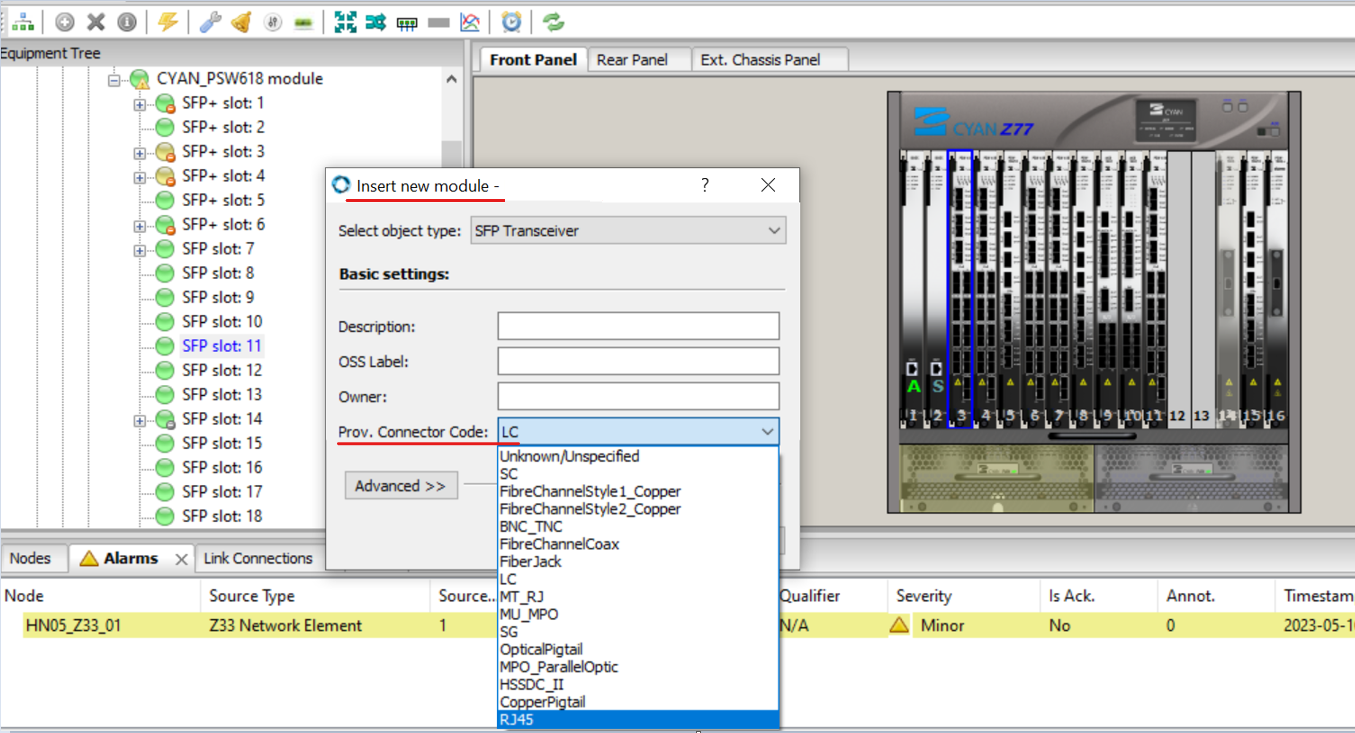Click the round info toolbar icon
This screenshot has width=1355, height=733.
click(127, 21)
